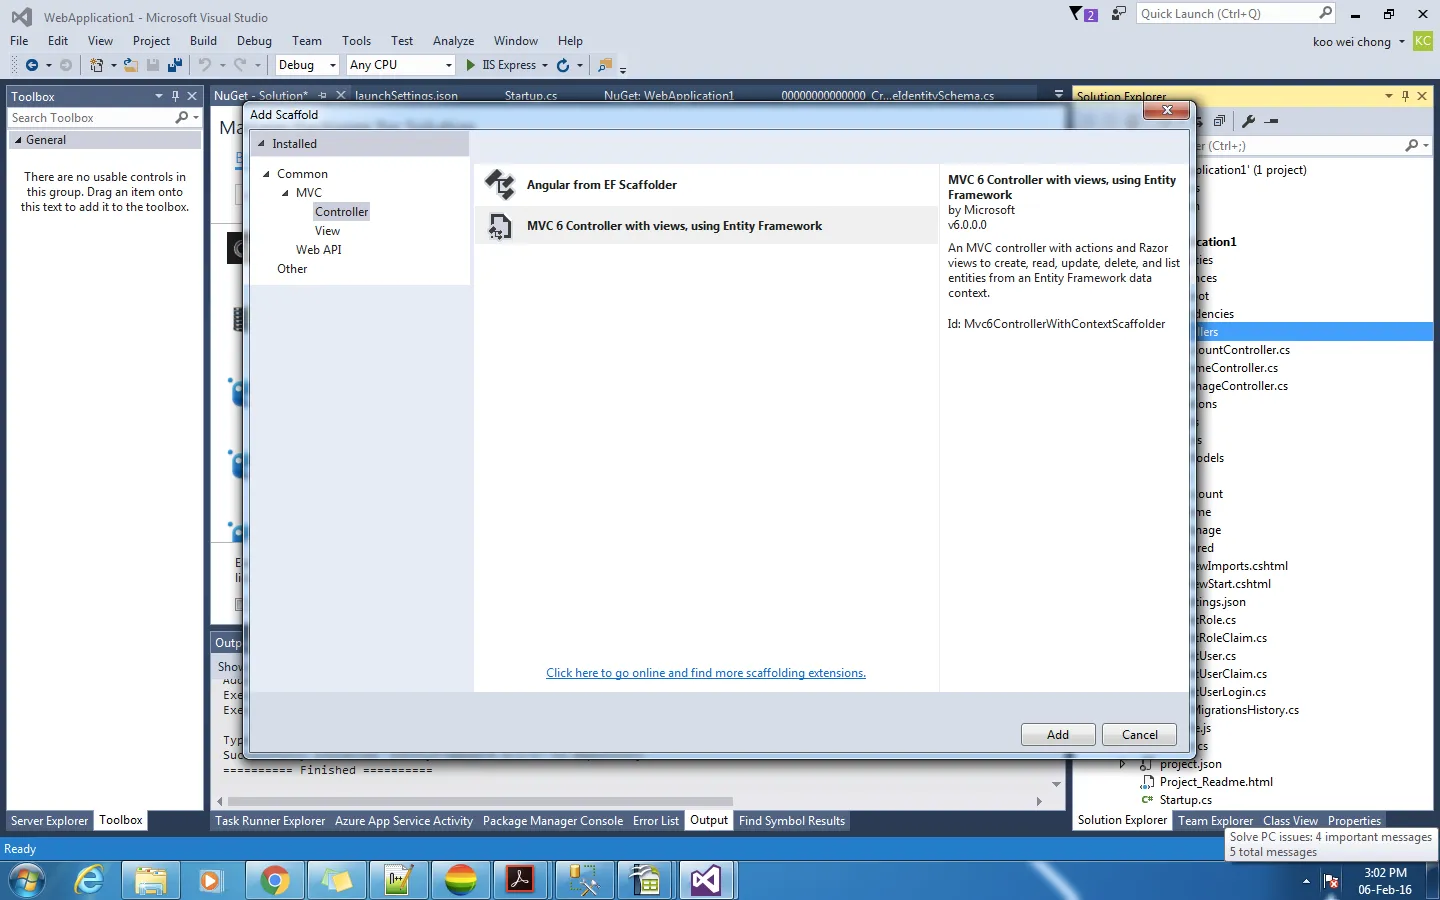Image resolution: width=1440 pixels, height=900 pixels.
Task: Click the Find in Files toolbar icon
Action: point(604,65)
